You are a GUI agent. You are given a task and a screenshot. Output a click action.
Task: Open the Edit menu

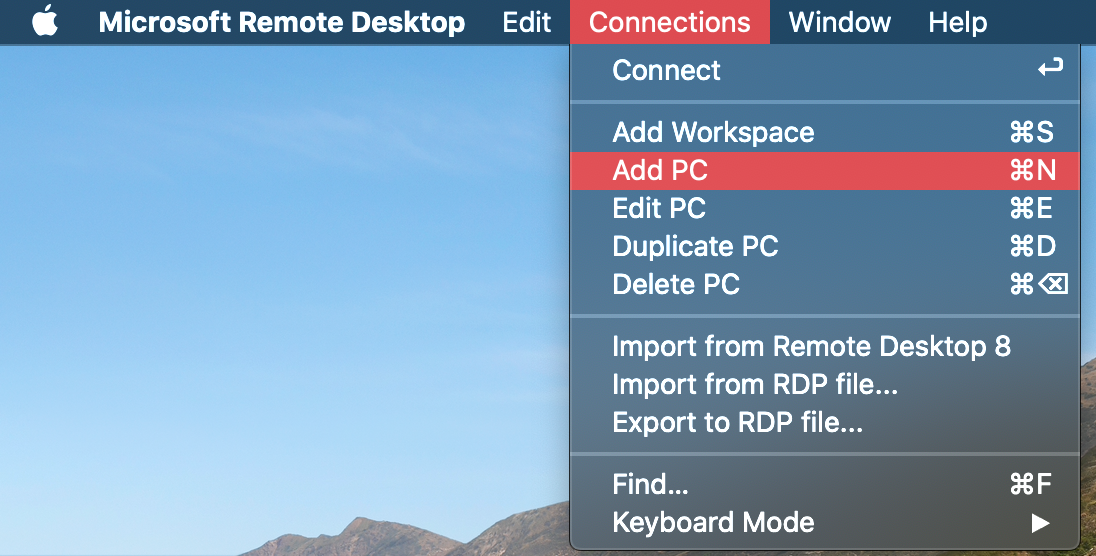point(526,22)
